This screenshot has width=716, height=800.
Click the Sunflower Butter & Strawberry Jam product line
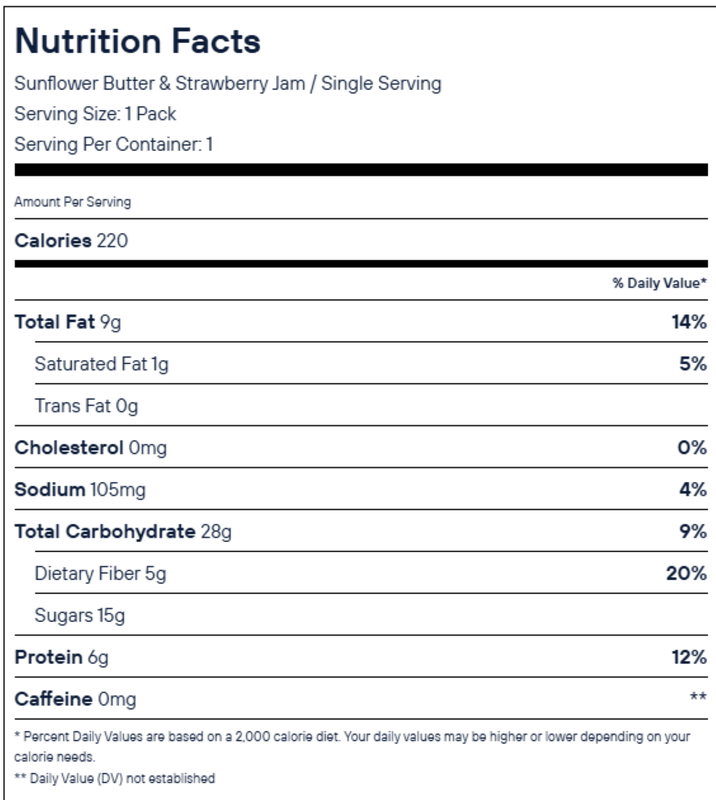pyautogui.click(x=227, y=83)
